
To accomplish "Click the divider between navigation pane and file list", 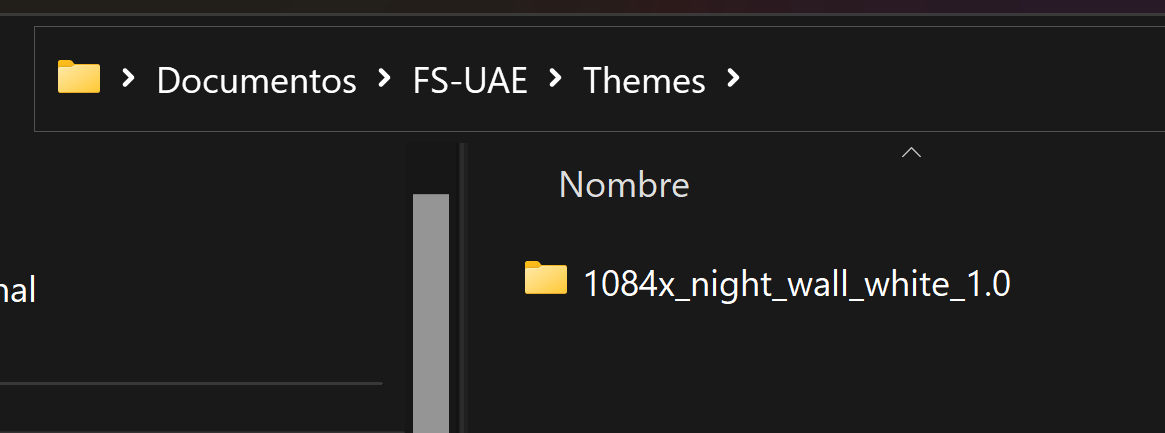I will [462, 288].
